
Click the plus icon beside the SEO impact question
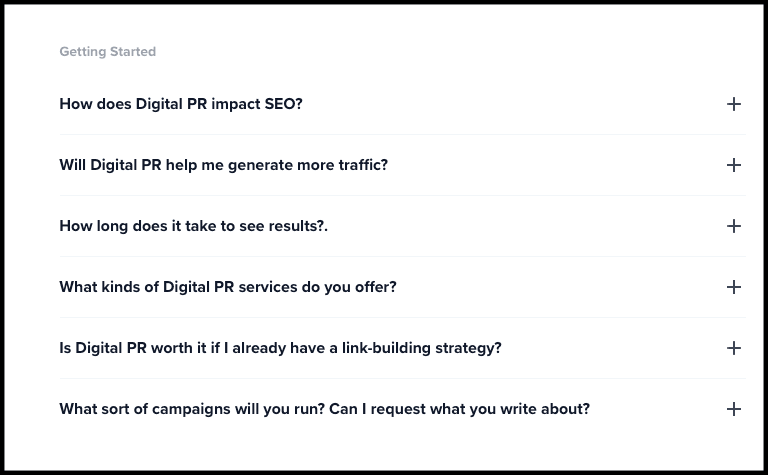(733, 104)
